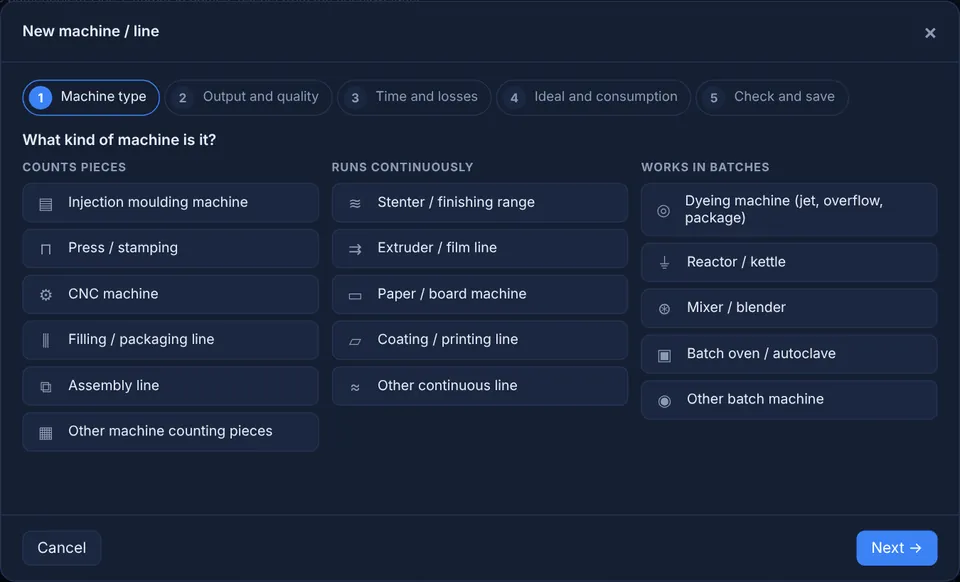
Task: Cancel the new machine dialog
Action: (62, 548)
